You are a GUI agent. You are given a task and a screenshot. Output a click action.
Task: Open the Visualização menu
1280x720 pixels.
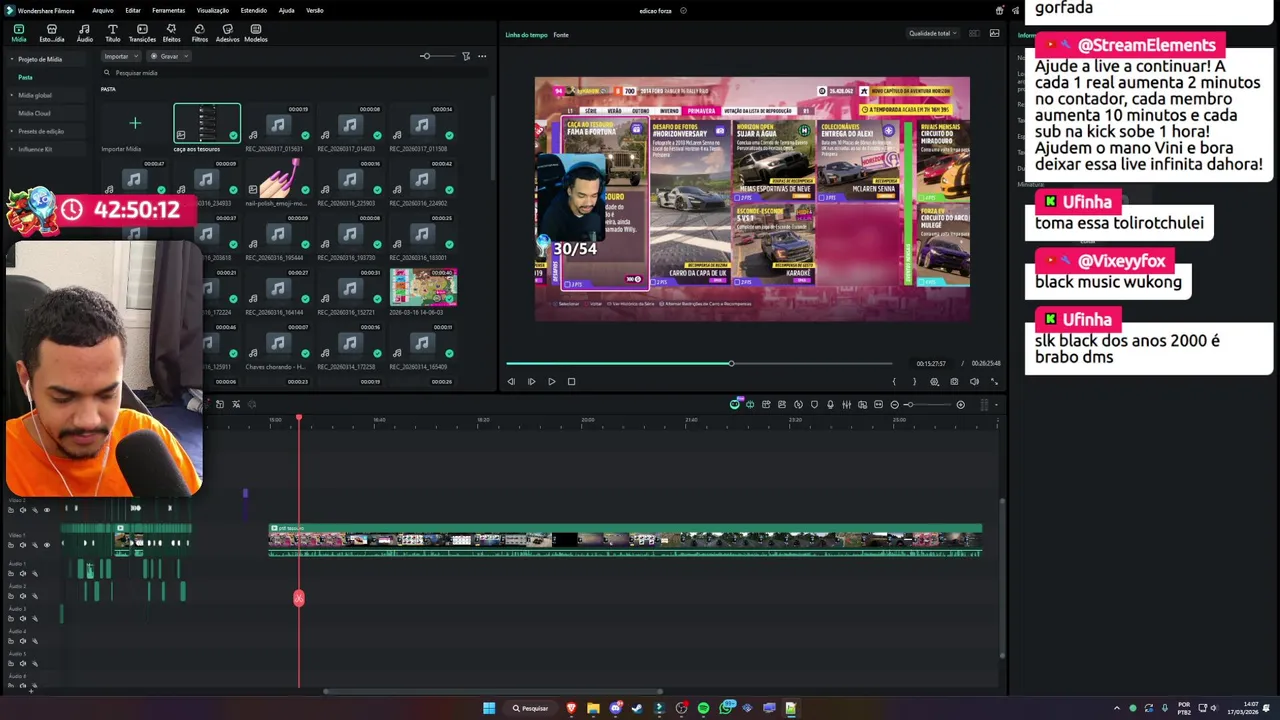point(213,10)
